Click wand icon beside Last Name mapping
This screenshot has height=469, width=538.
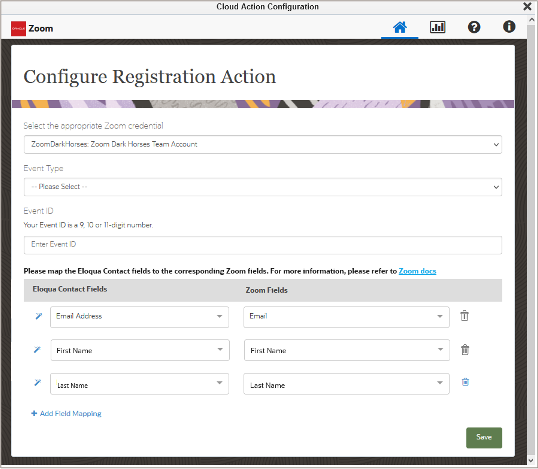pyautogui.click(x=38, y=382)
